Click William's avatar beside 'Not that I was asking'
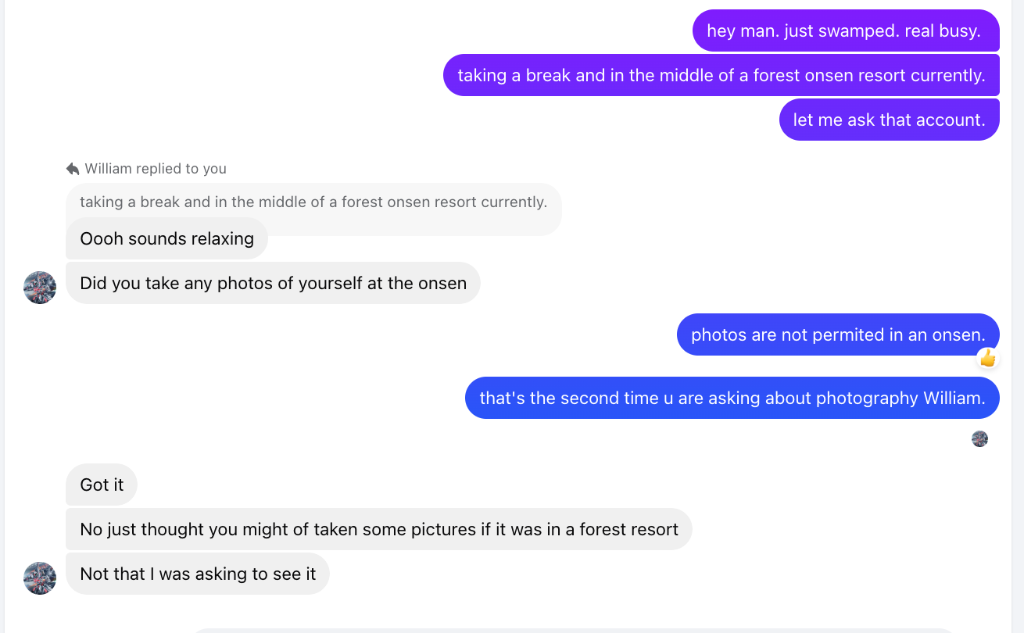The width and height of the screenshot is (1024, 633). coord(40,578)
